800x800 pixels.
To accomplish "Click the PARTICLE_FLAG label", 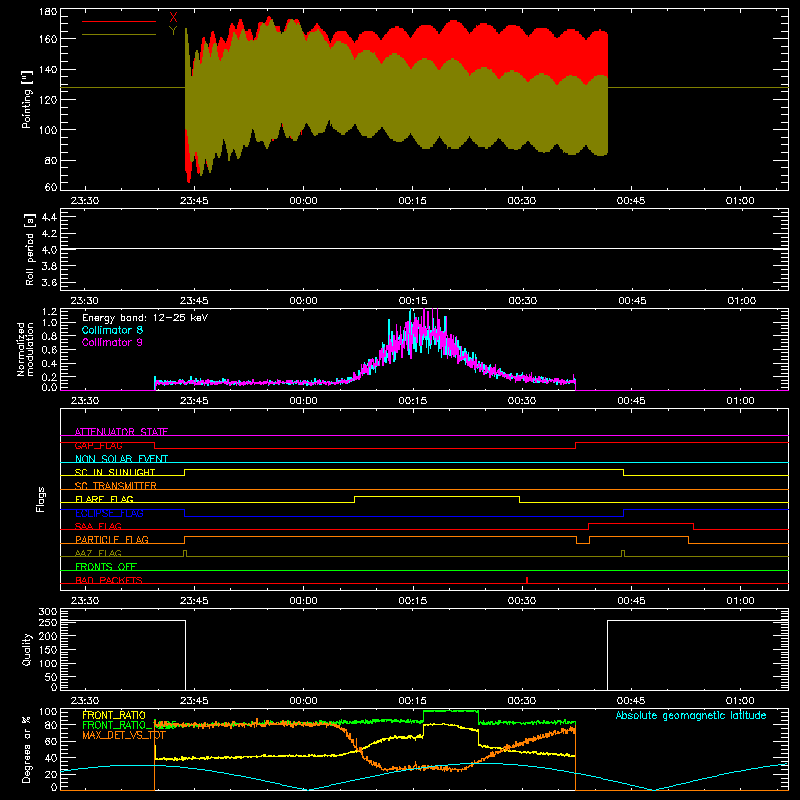I will [x=112, y=539].
